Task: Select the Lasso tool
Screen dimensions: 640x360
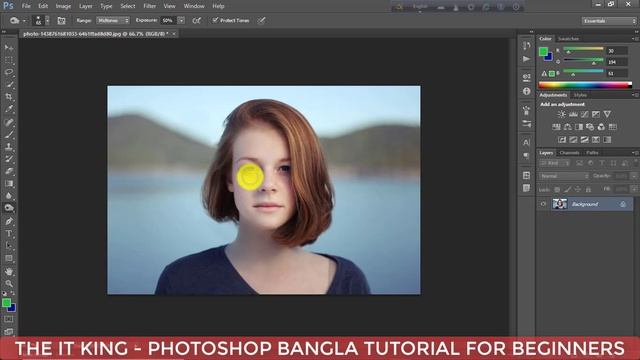Action: click(x=9, y=72)
